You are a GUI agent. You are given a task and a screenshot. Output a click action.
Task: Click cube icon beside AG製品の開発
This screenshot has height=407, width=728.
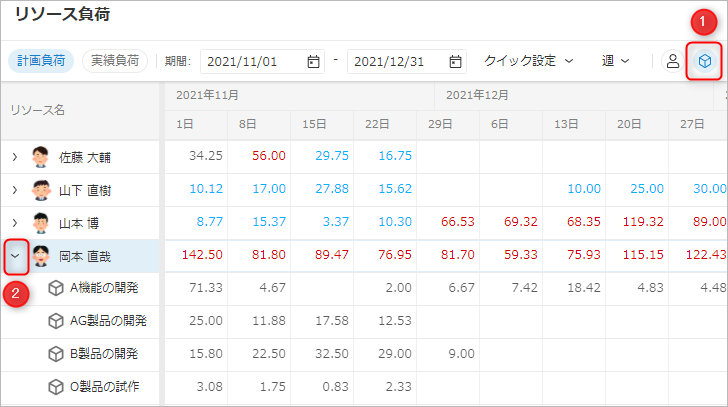(56, 321)
